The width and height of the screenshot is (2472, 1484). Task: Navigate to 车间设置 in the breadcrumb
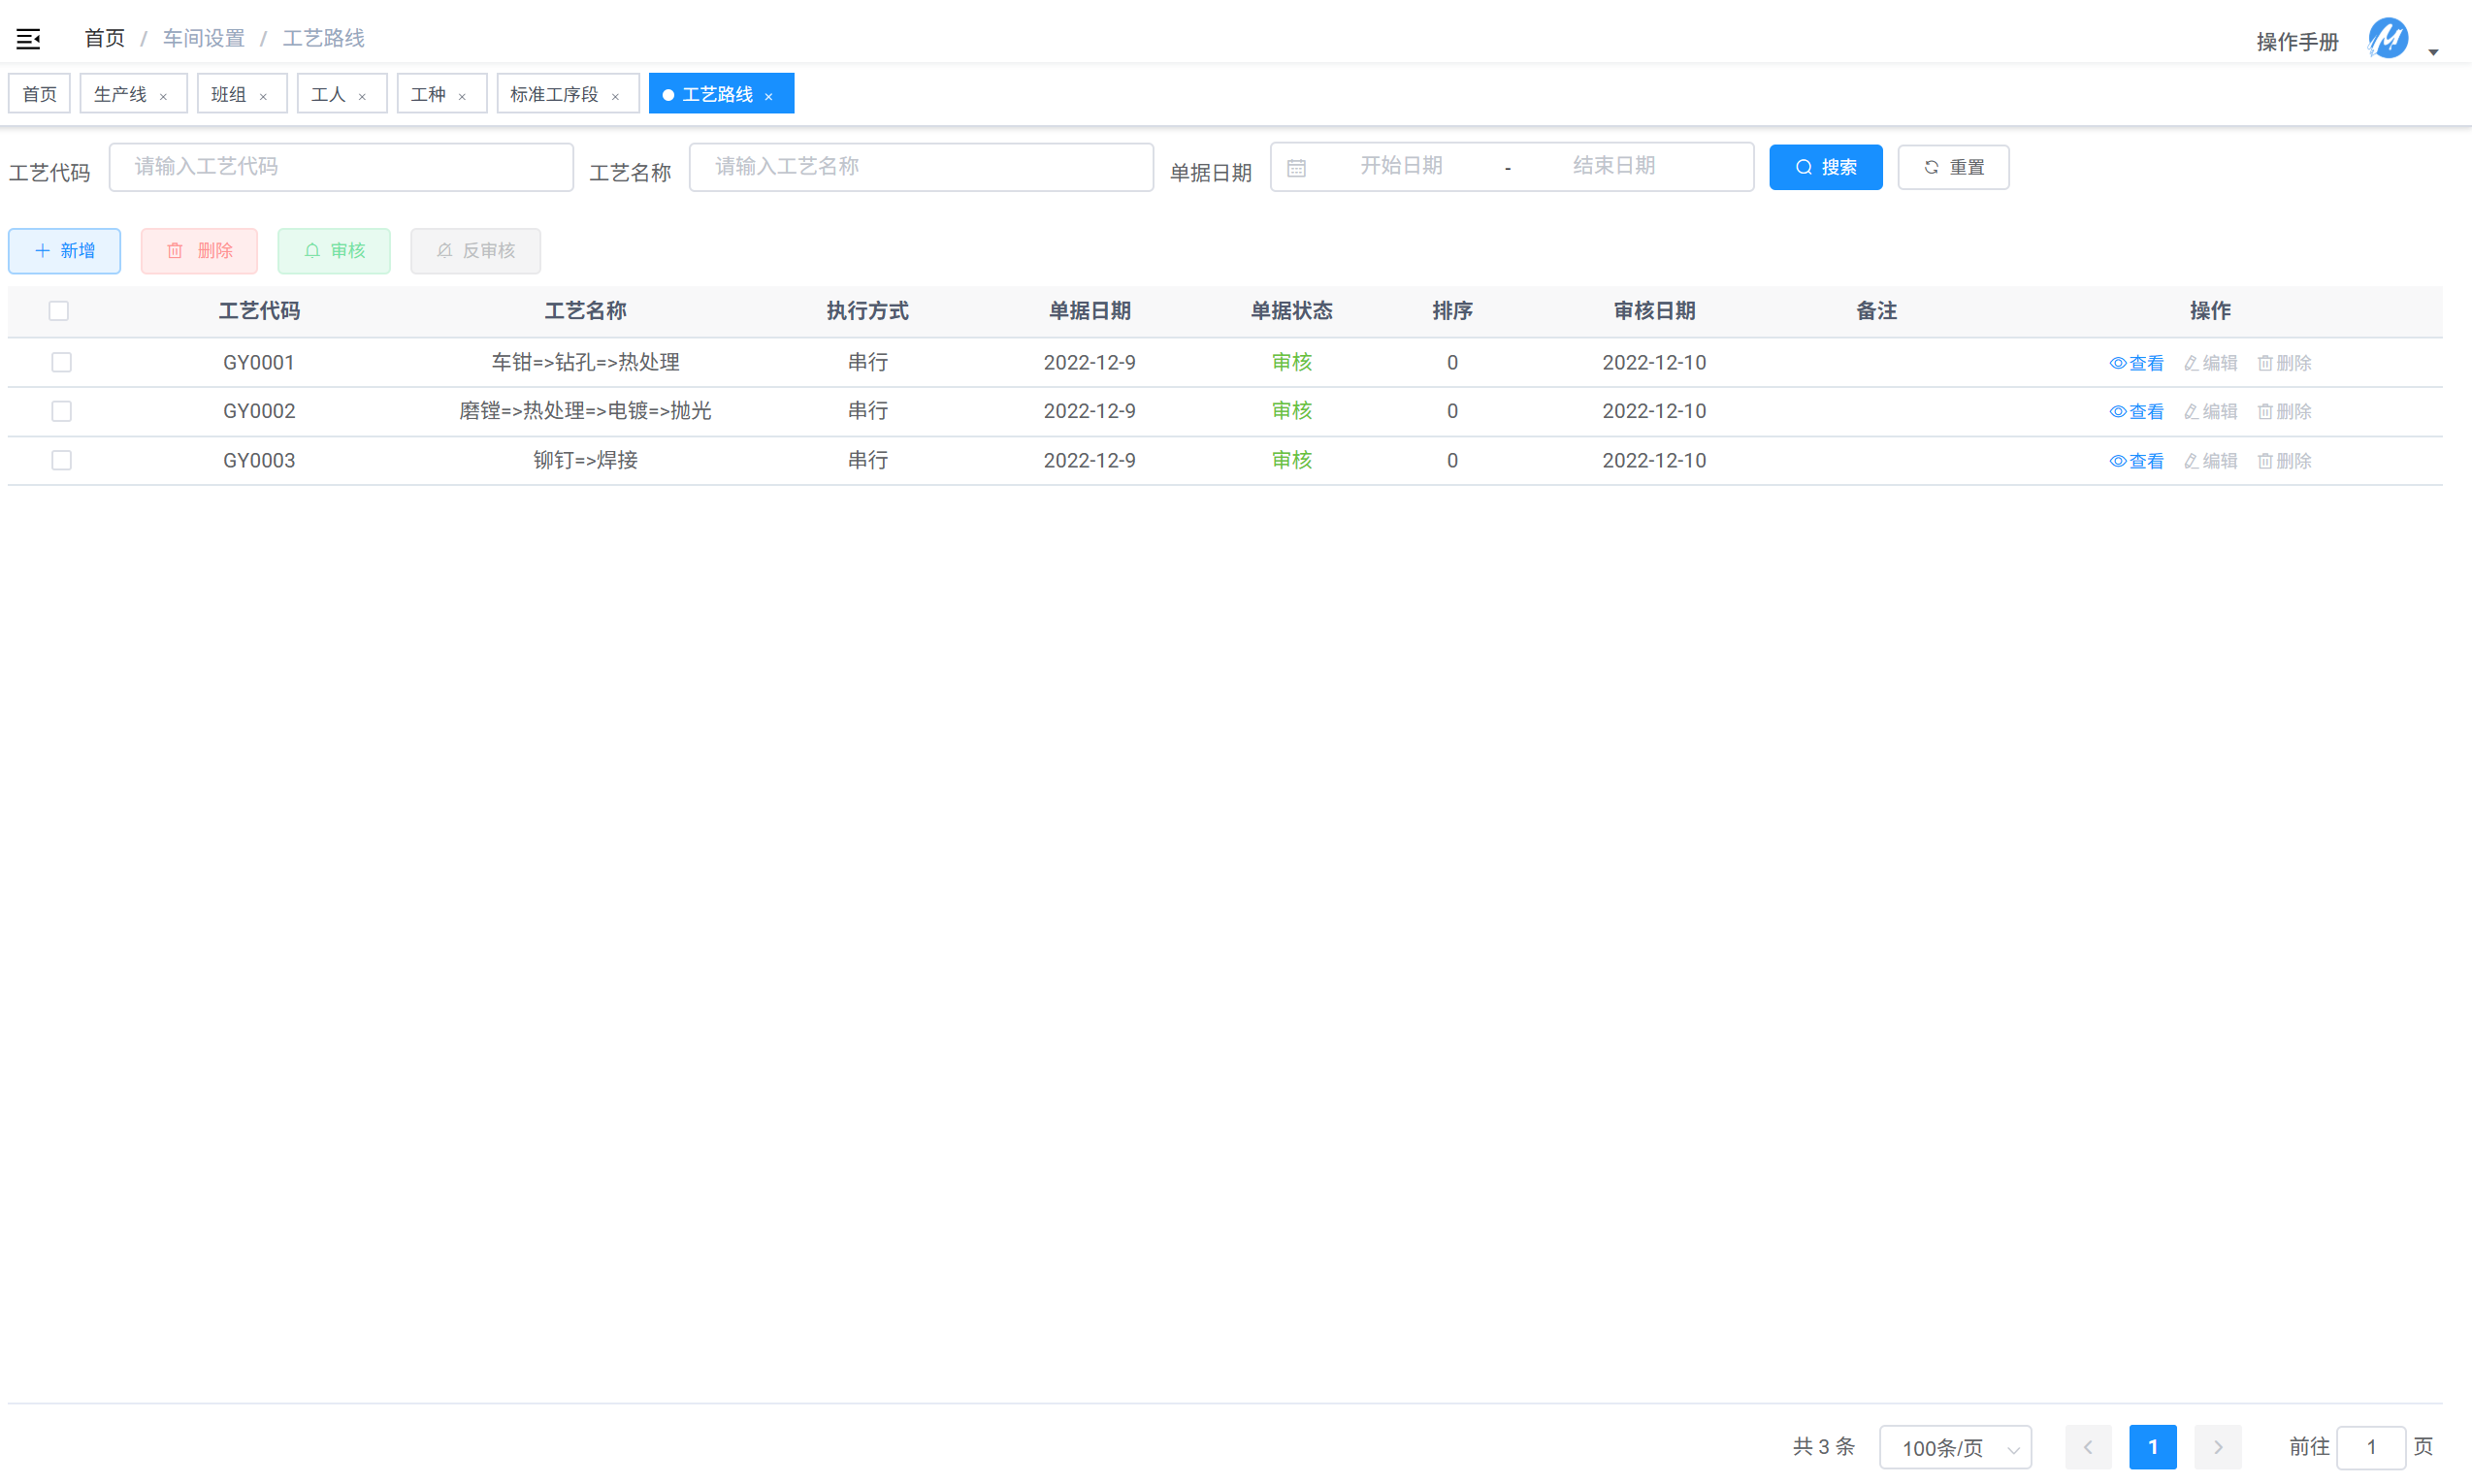point(204,38)
